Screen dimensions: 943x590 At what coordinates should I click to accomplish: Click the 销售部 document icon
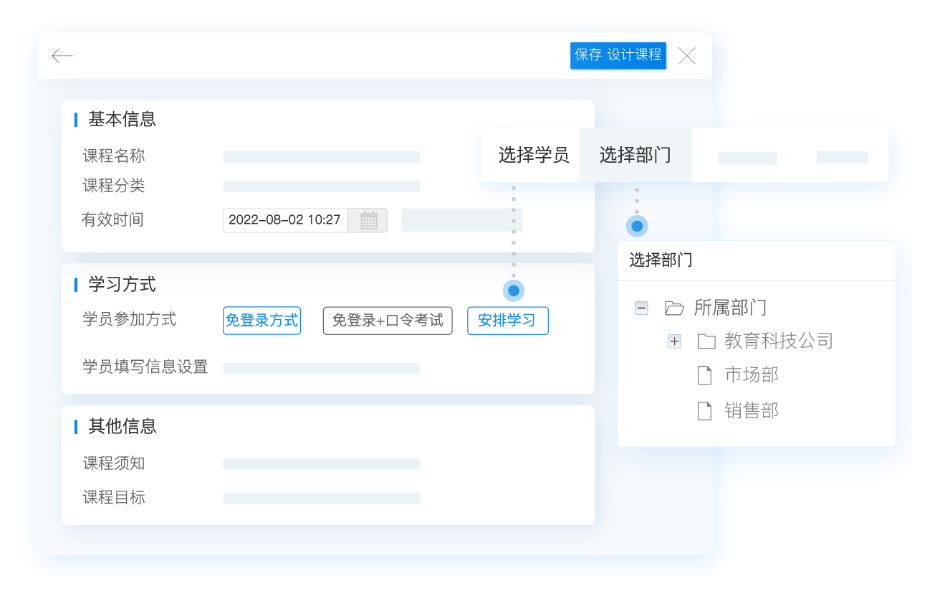[705, 411]
